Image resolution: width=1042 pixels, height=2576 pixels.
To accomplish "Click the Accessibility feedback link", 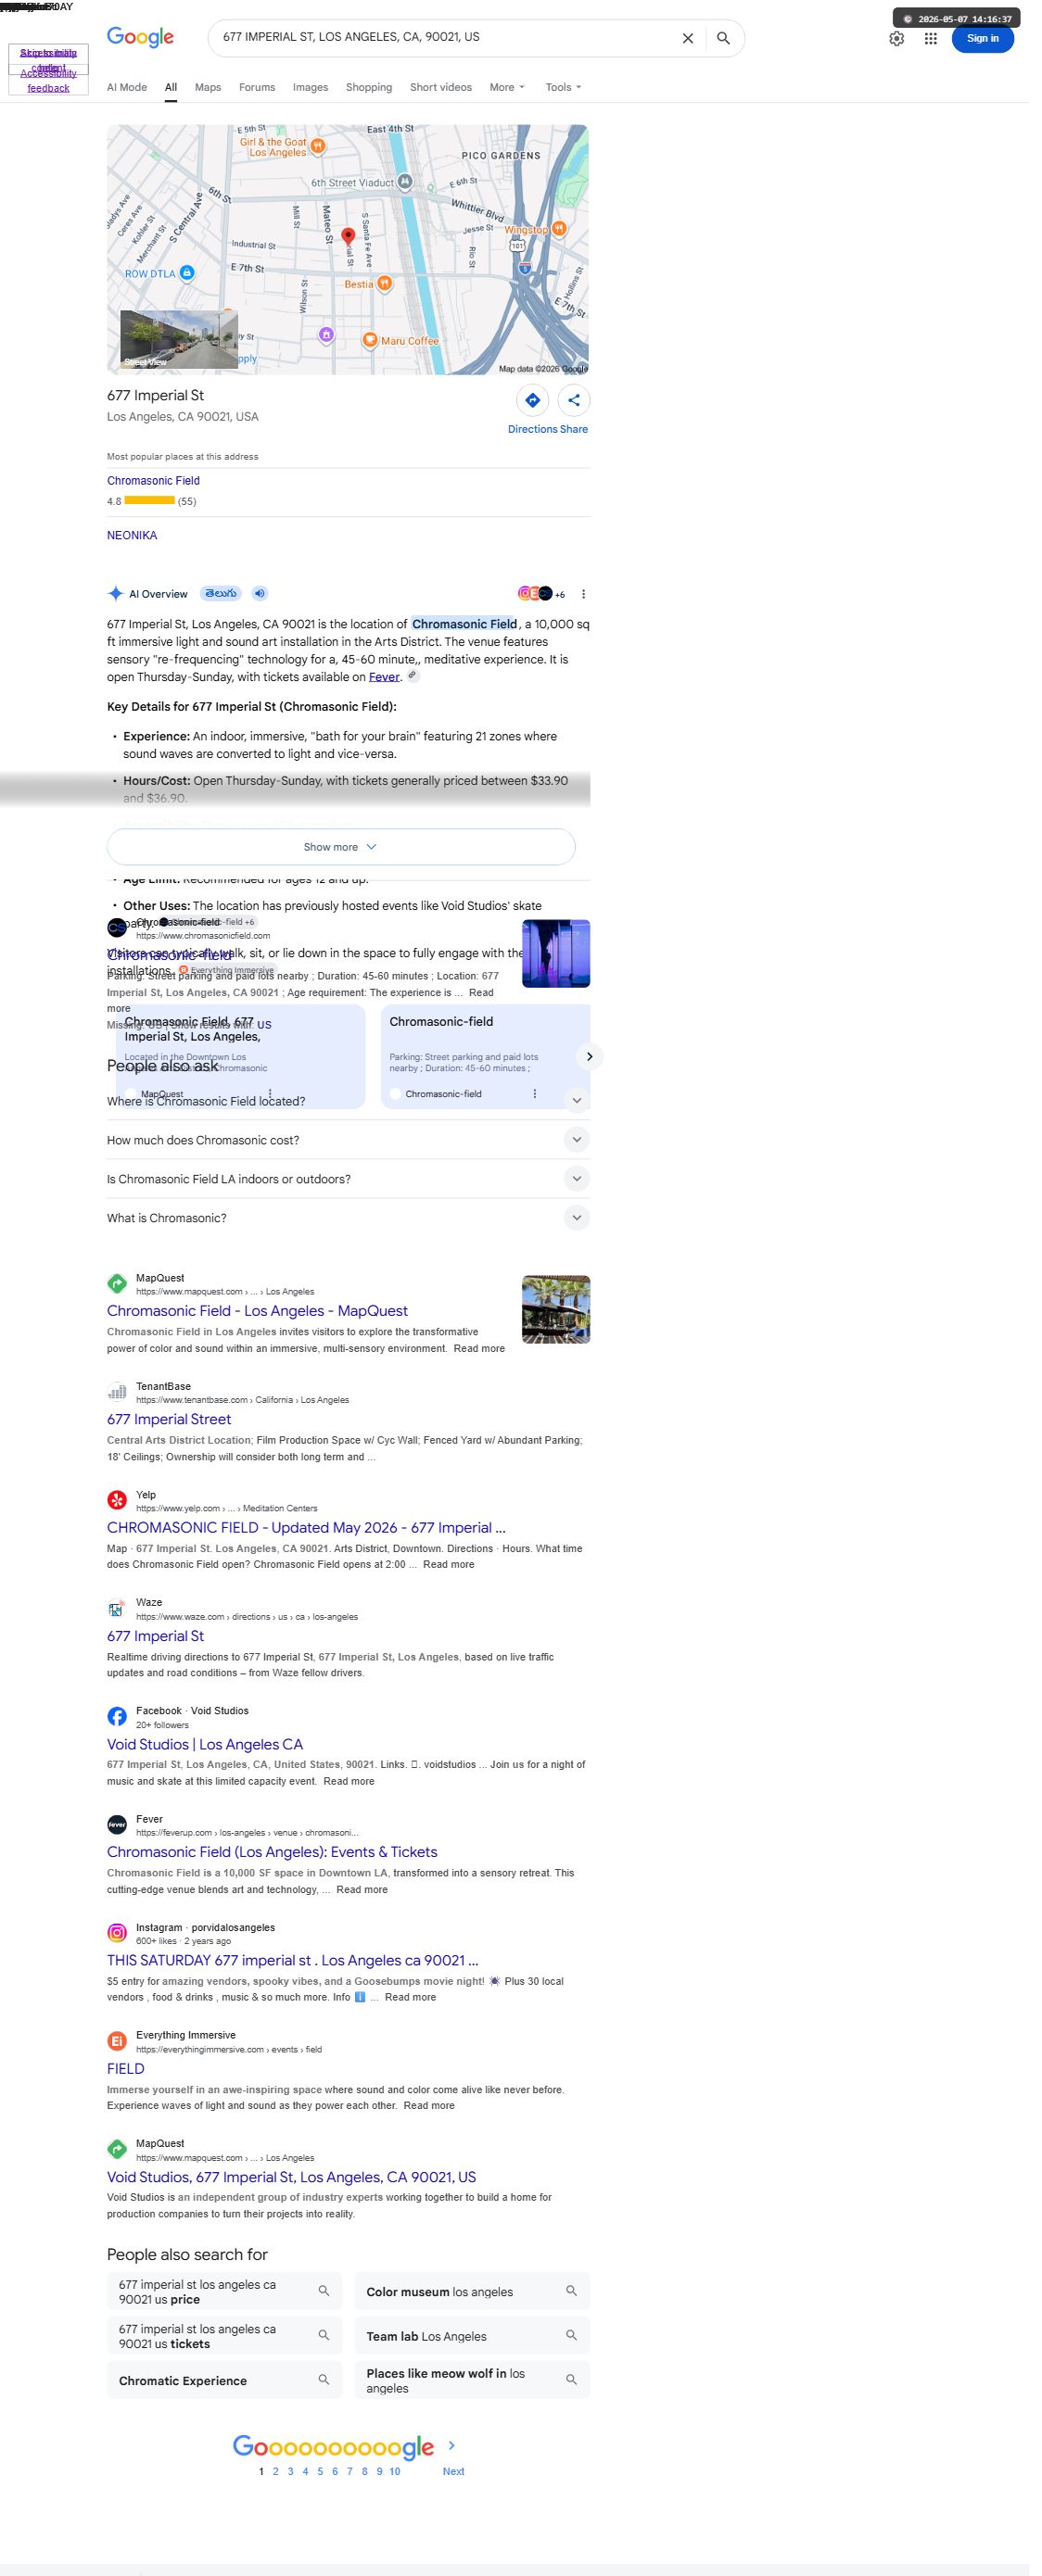I will (x=48, y=81).
